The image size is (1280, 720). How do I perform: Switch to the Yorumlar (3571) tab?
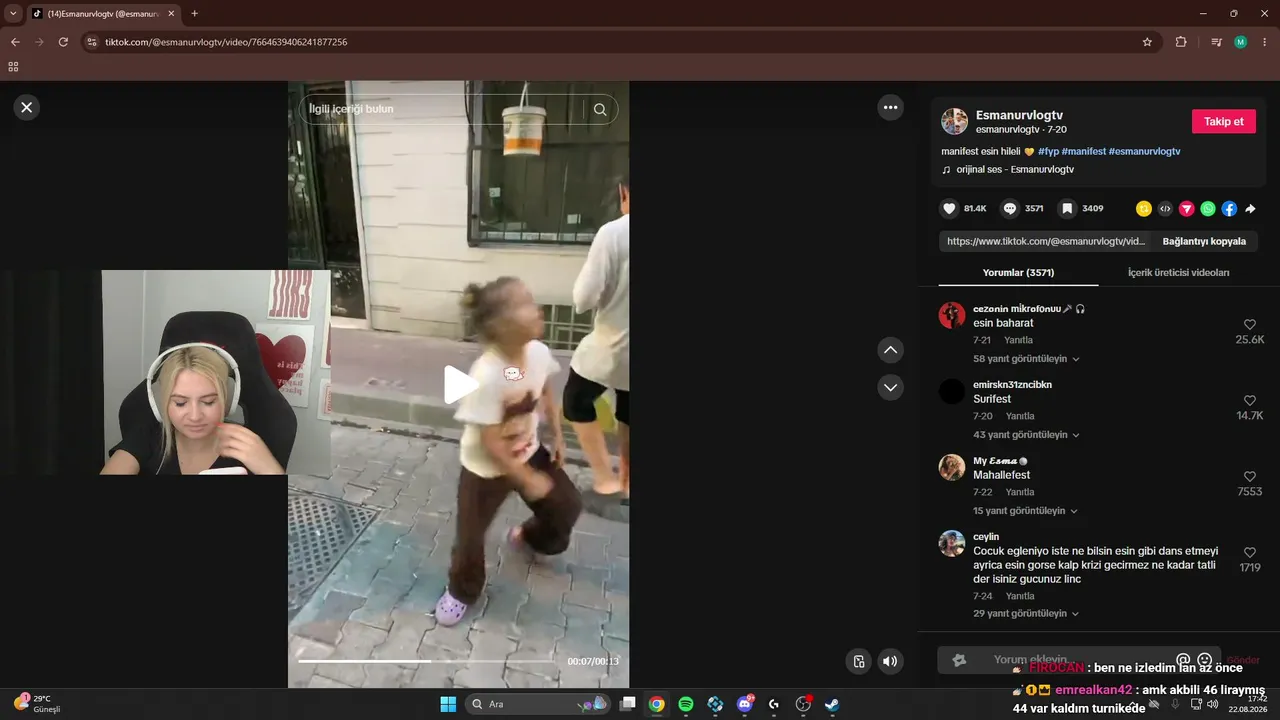pyautogui.click(x=1018, y=272)
